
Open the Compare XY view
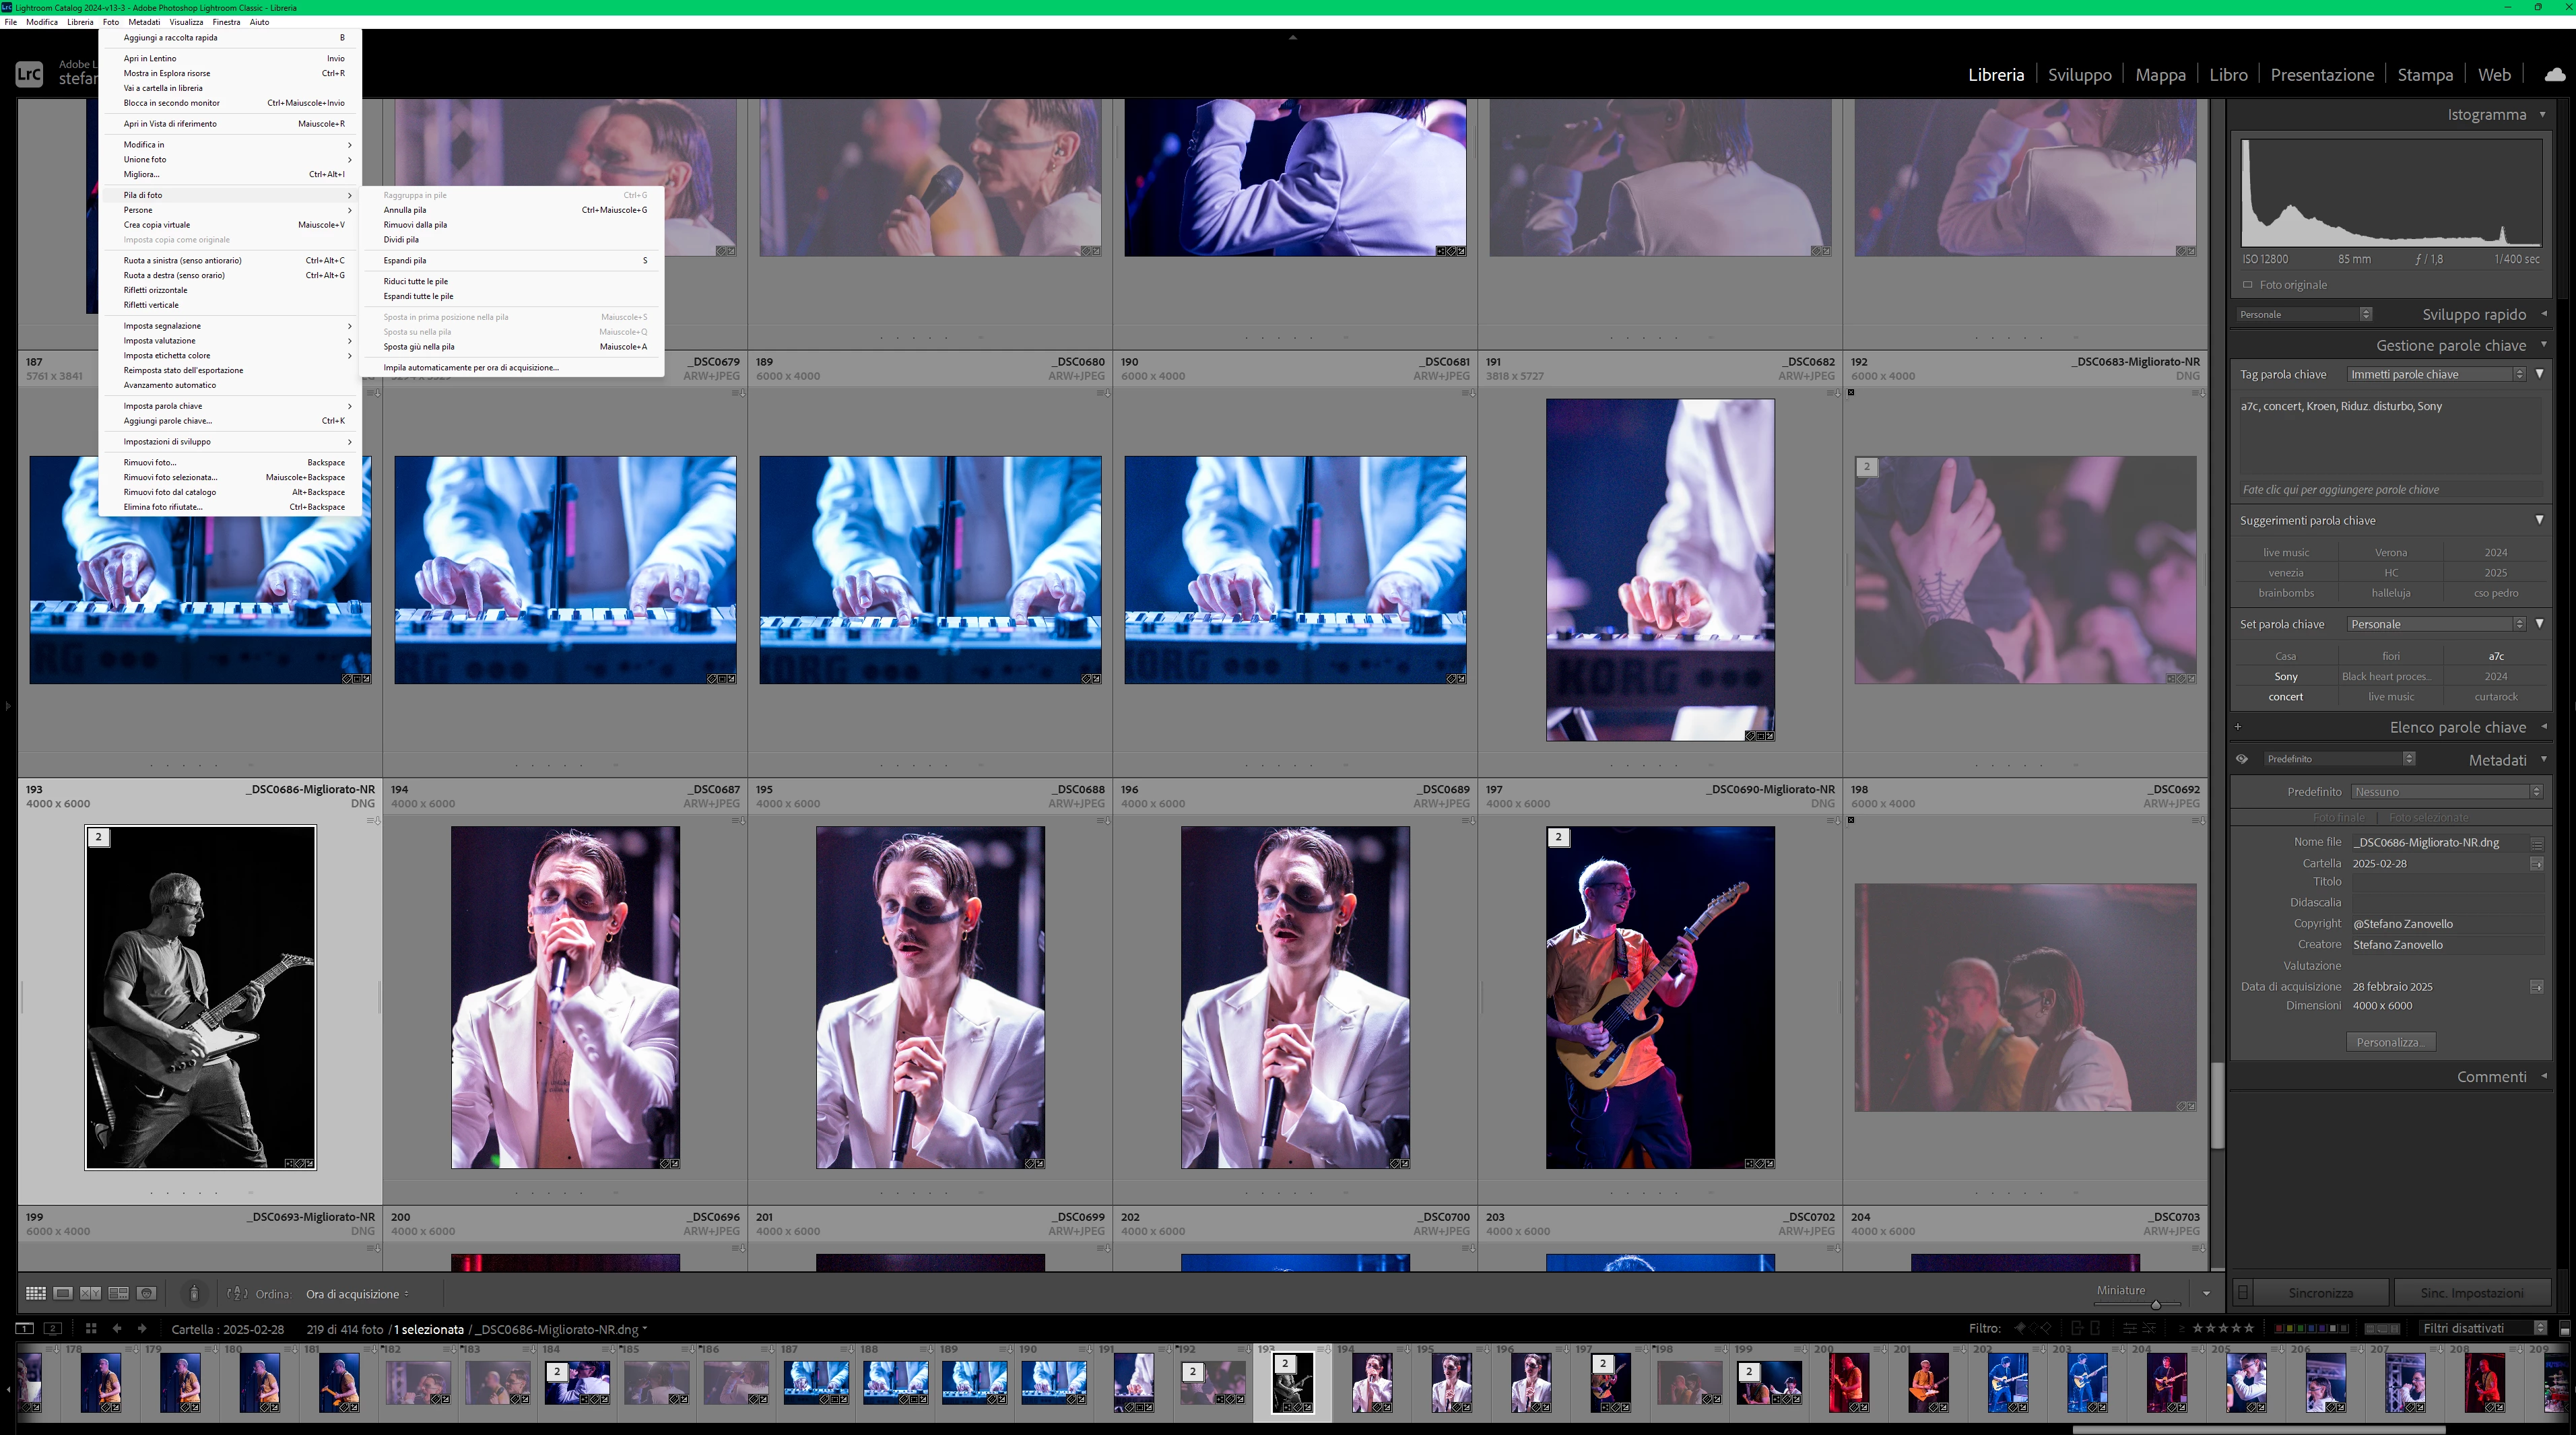pos(90,1293)
